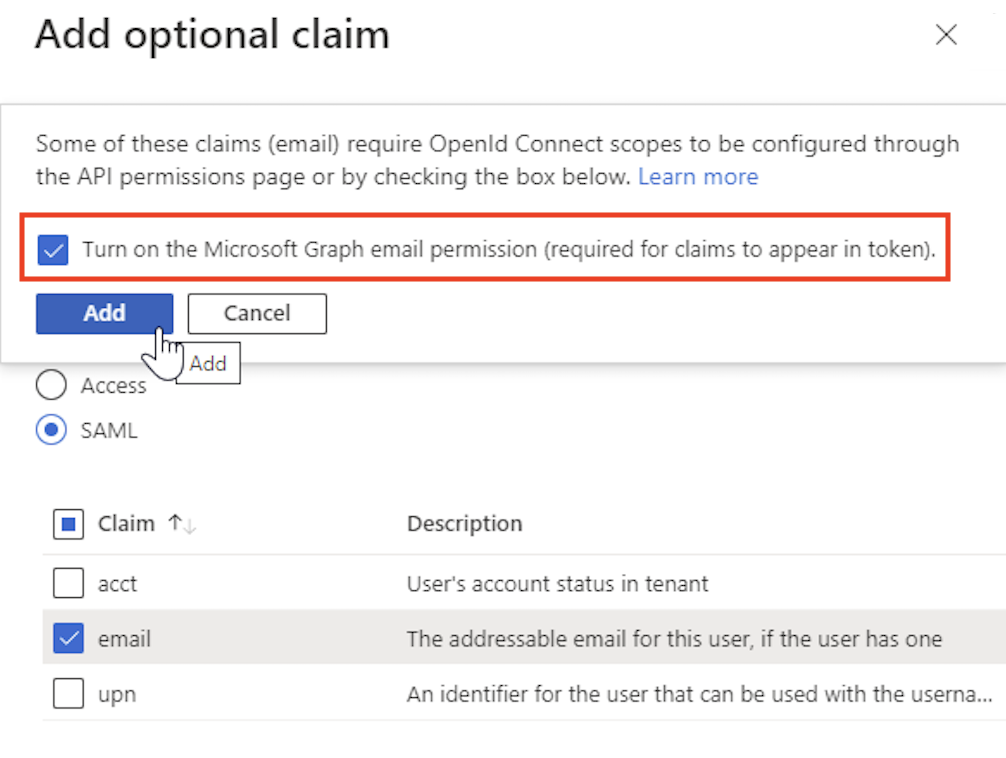This screenshot has width=1006, height=758.
Task: Click the truncated upn description text
Action: click(698, 694)
